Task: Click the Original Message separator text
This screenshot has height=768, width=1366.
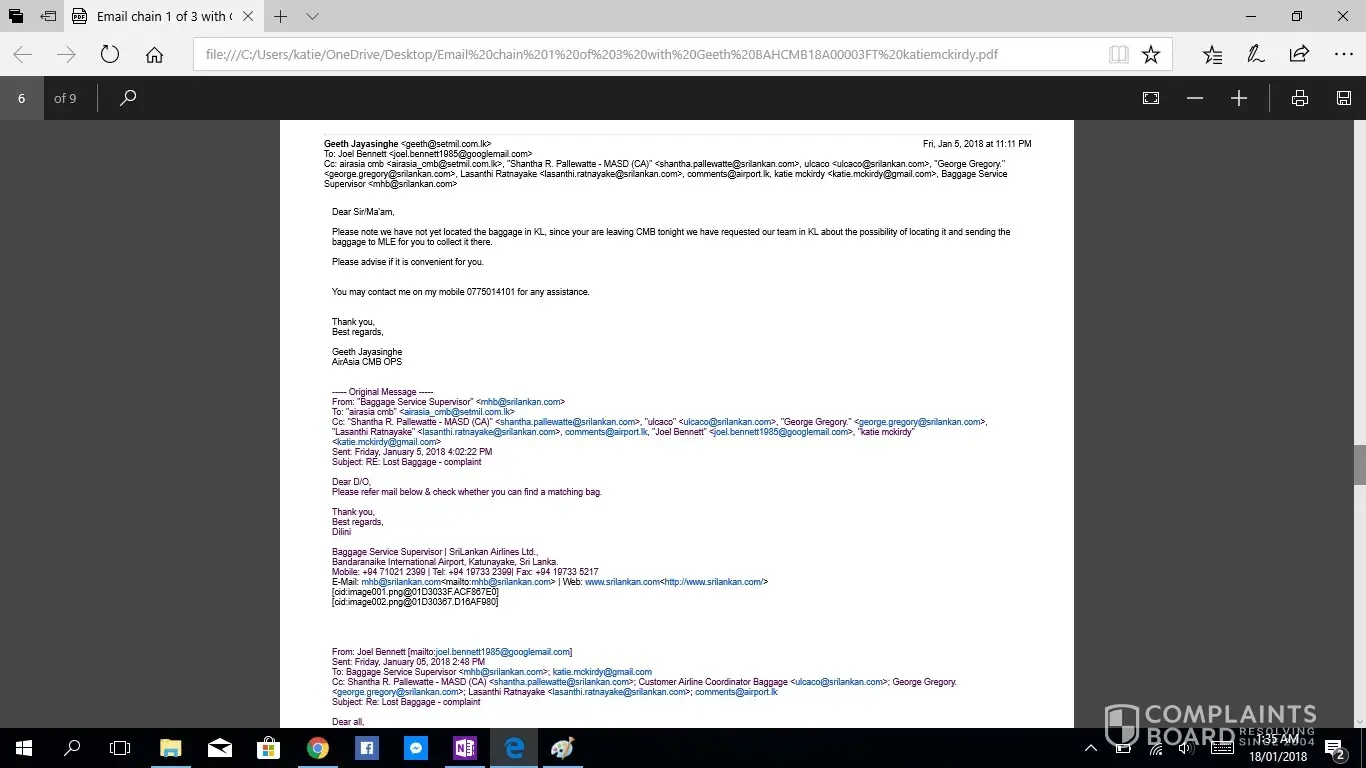Action: (383, 392)
